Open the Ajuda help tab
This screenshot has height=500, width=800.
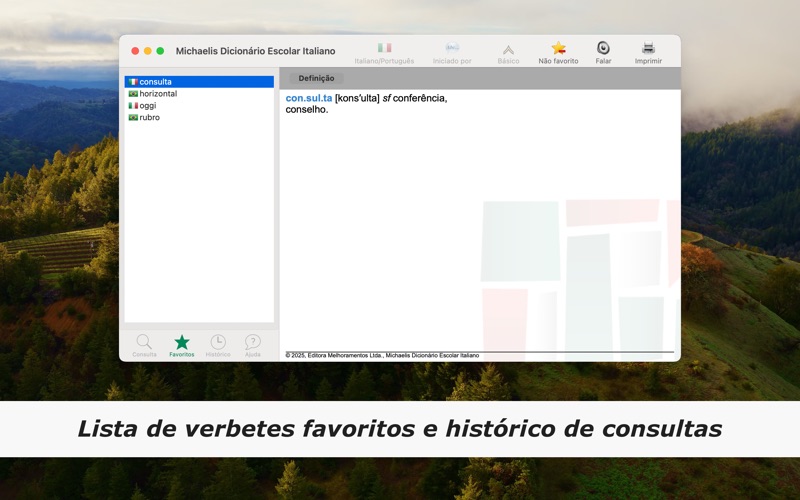pyautogui.click(x=253, y=345)
